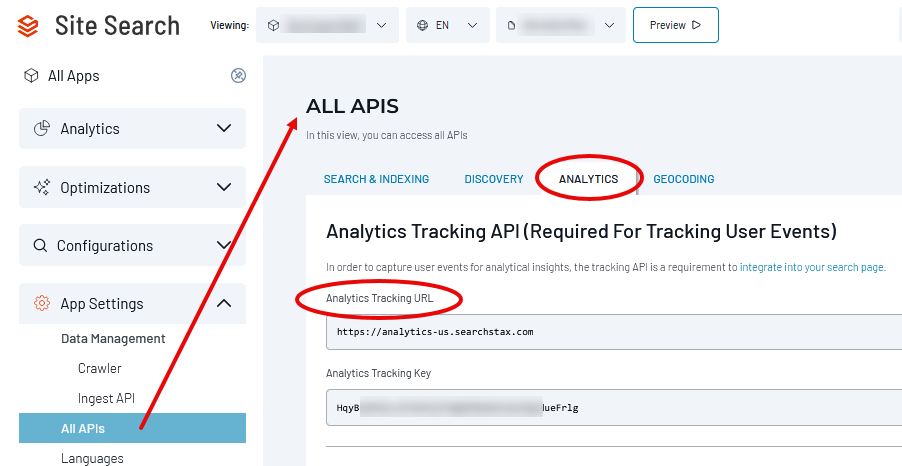The image size is (902, 466).
Task: Open the Ingest API sidebar item
Action: pos(106,398)
